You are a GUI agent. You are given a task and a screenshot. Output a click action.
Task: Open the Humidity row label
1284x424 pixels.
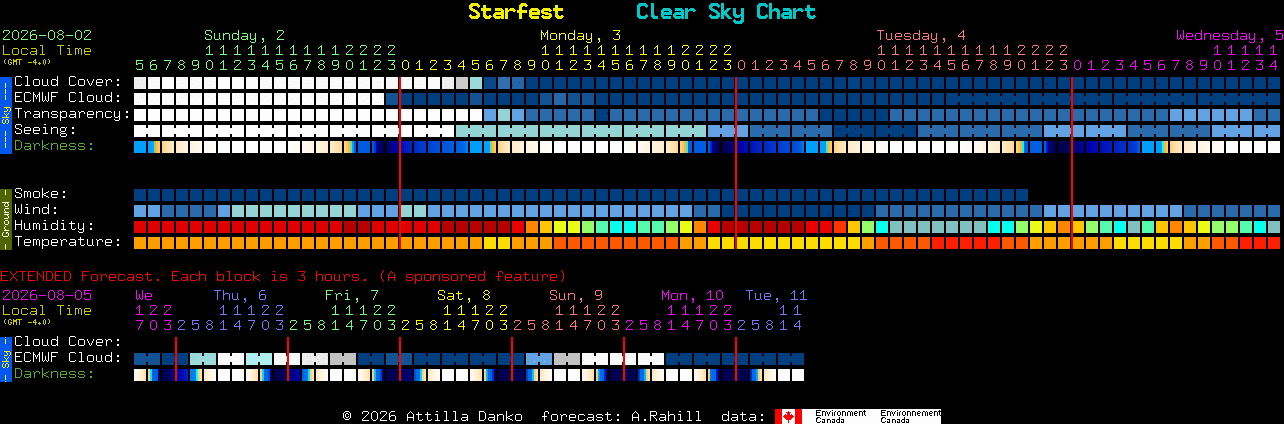click(x=54, y=226)
